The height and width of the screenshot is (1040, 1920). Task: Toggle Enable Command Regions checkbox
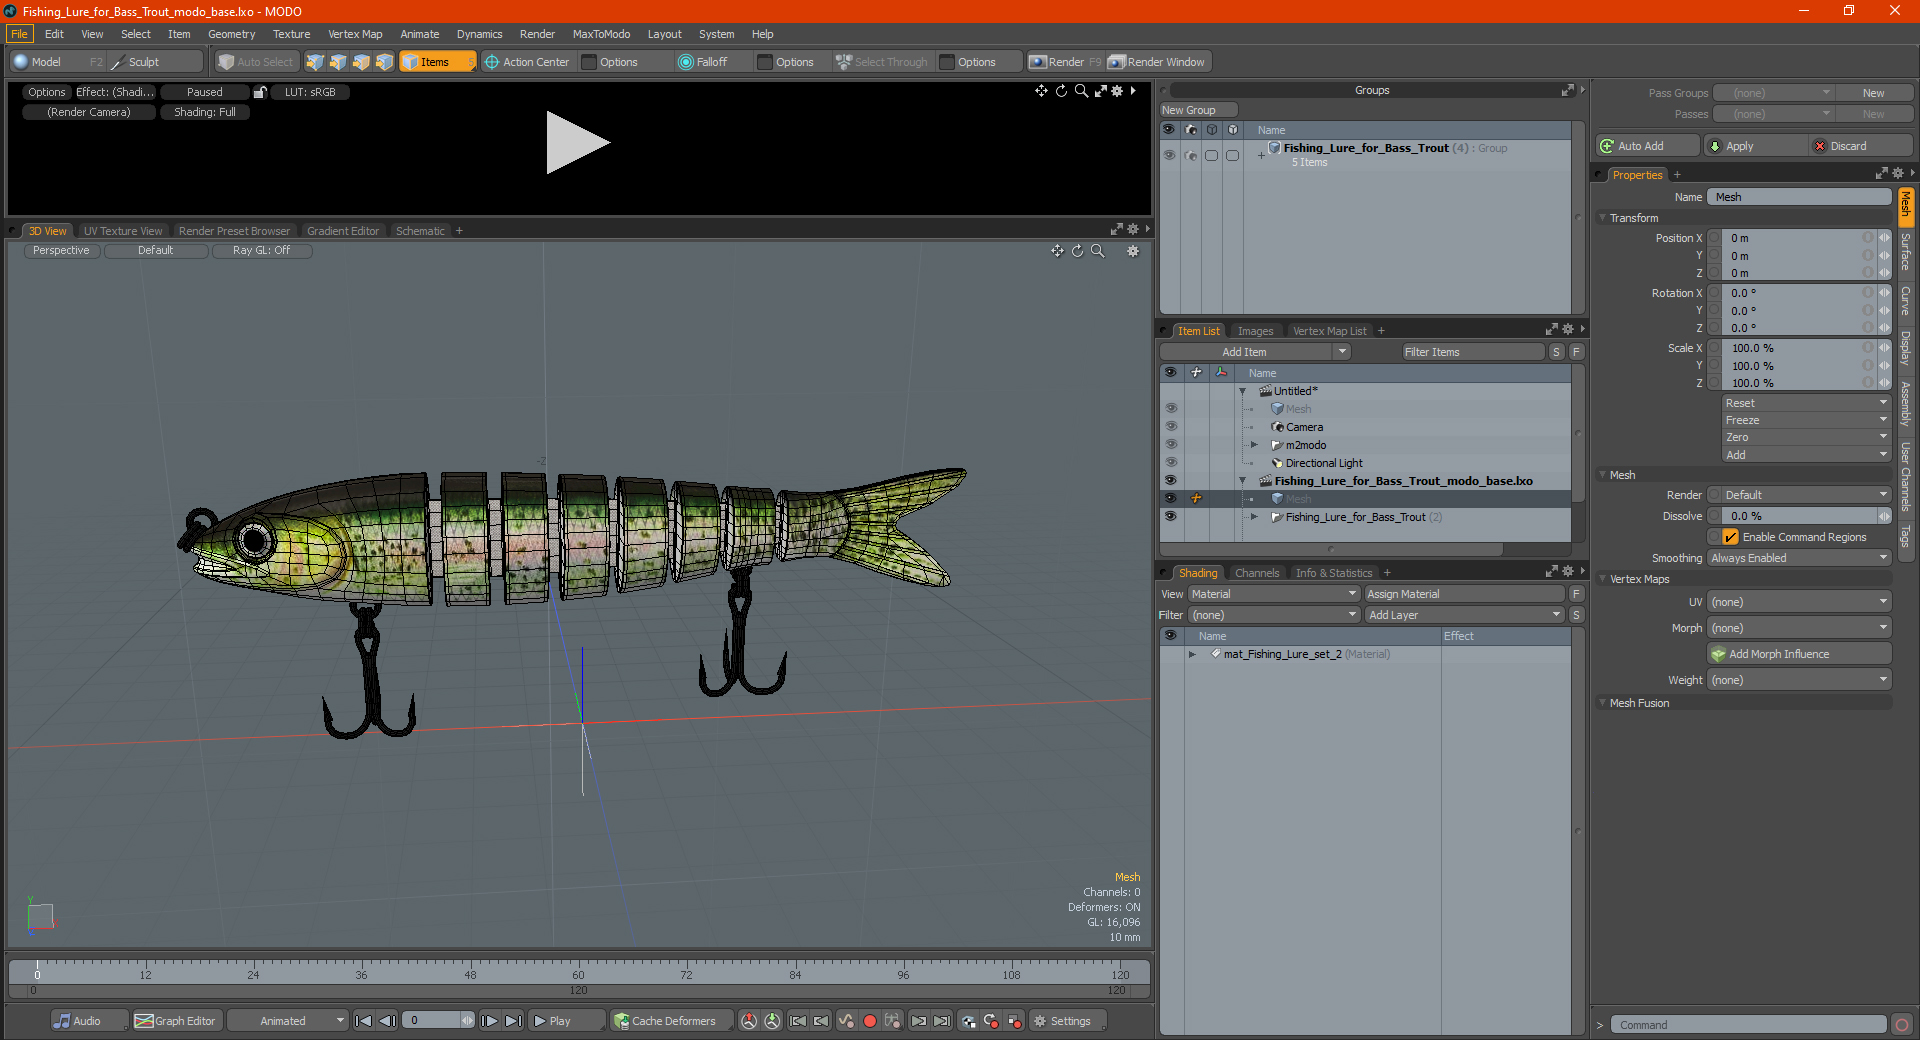tap(1730, 537)
